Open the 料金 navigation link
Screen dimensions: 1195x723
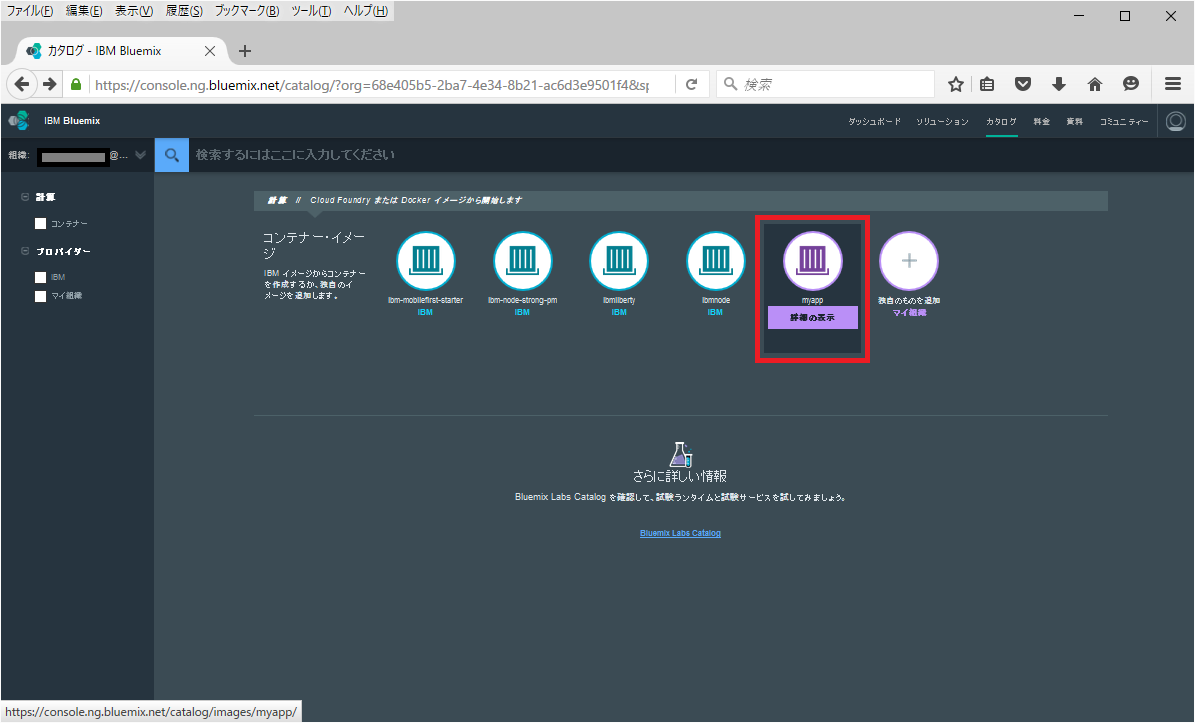click(1042, 122)
